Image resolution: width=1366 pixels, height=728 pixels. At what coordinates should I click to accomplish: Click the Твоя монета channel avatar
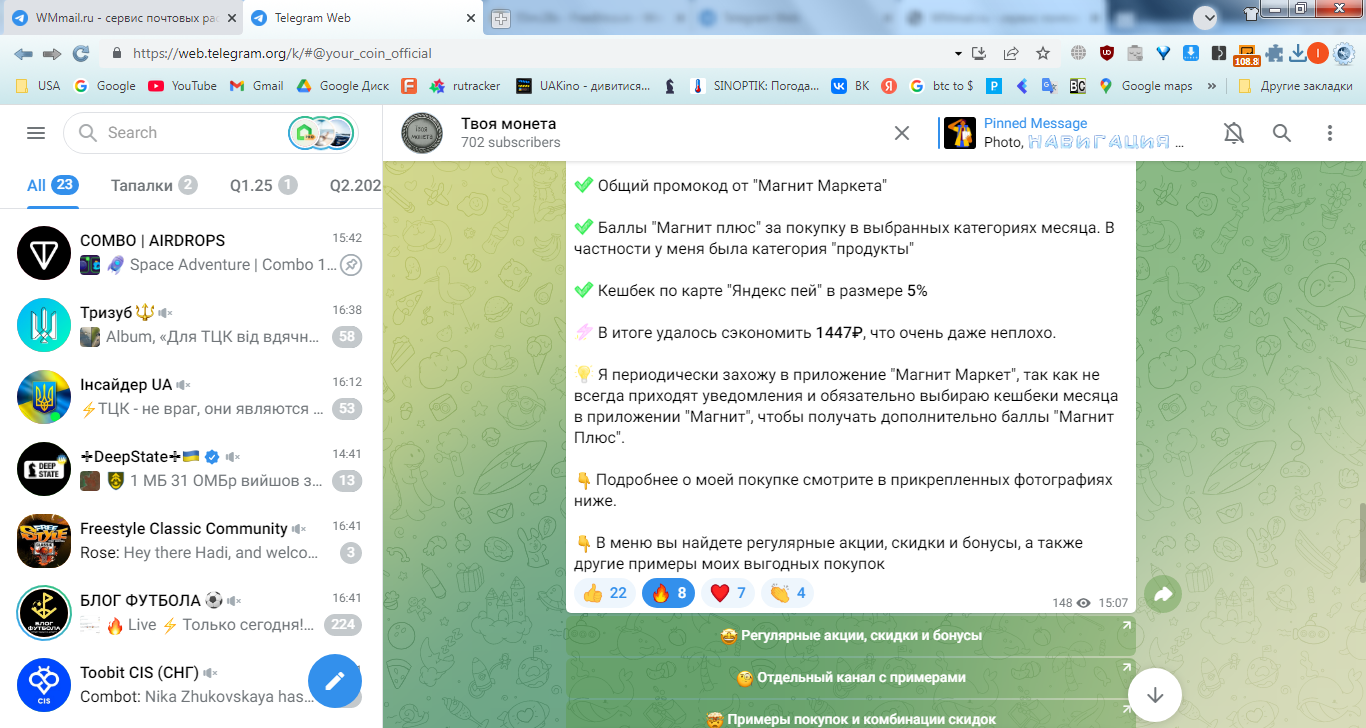click(422, 133)
